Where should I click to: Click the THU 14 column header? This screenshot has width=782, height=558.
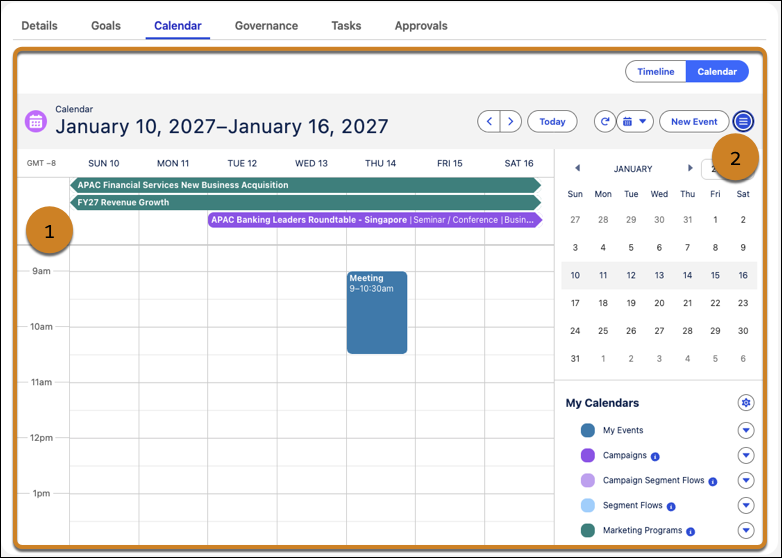(381, 164)
